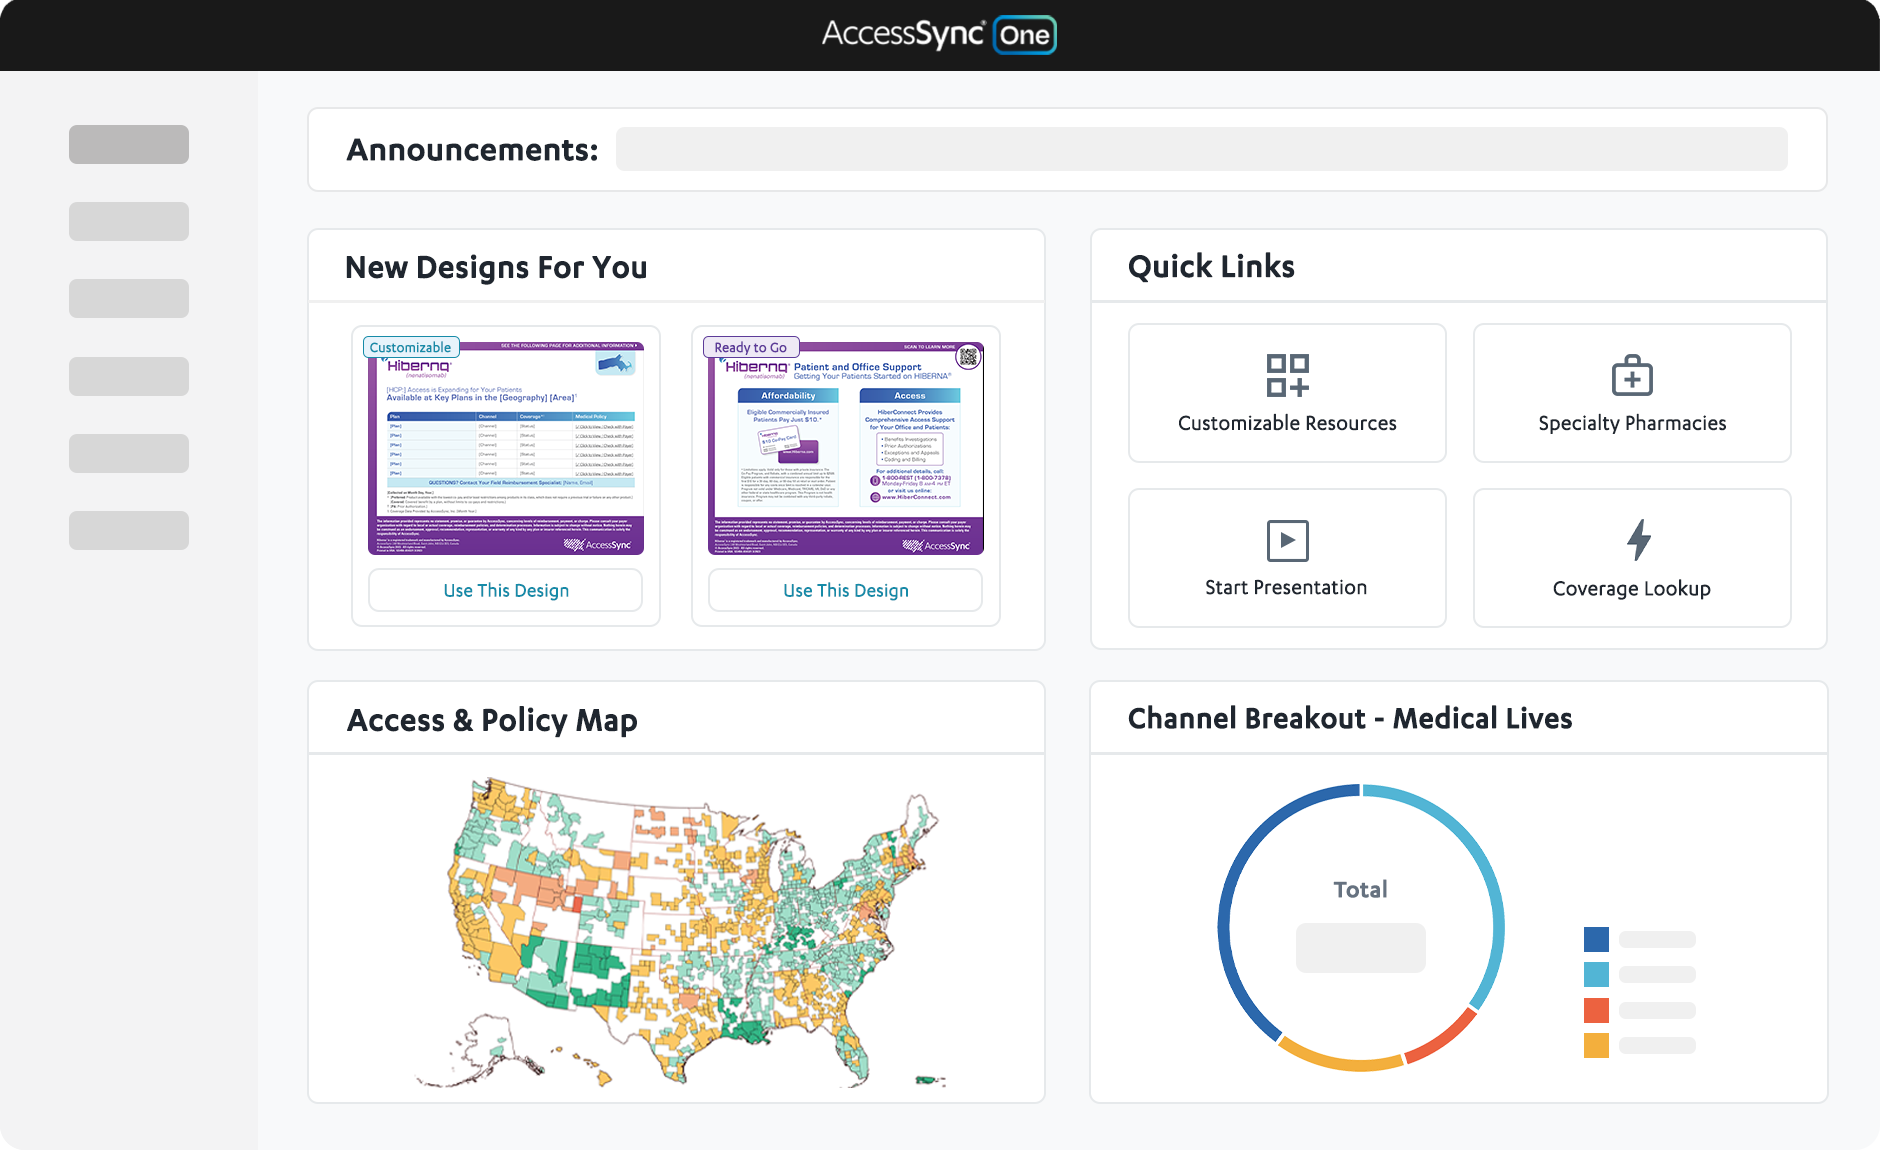Click the Customizable Resources grid-plus icon
This screenshot has width=1880, height=1150.
[1287, 376]
